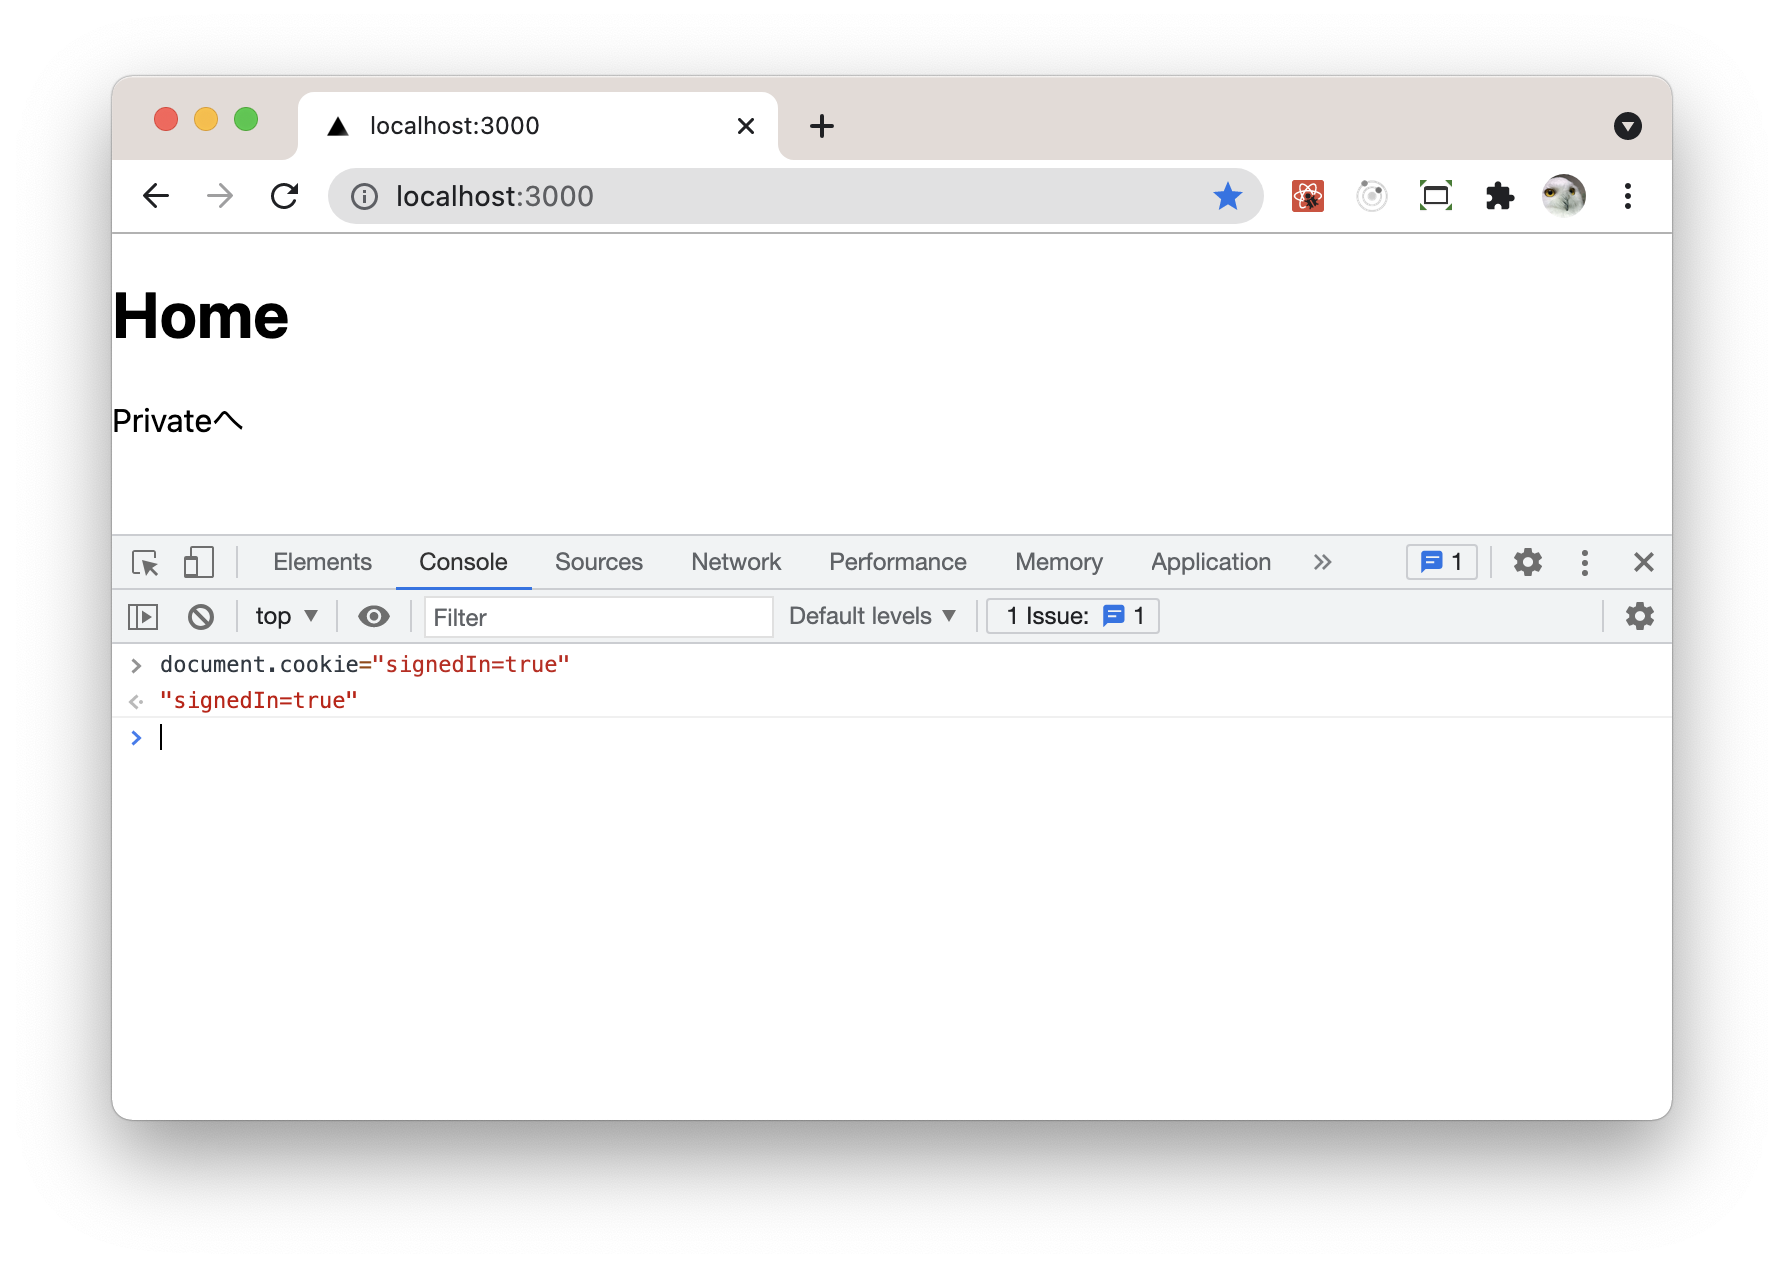This screenshot has width=1784, height=1268.
Task: Open the Extensions puzzle piece menu
Action: point(1500,196)
